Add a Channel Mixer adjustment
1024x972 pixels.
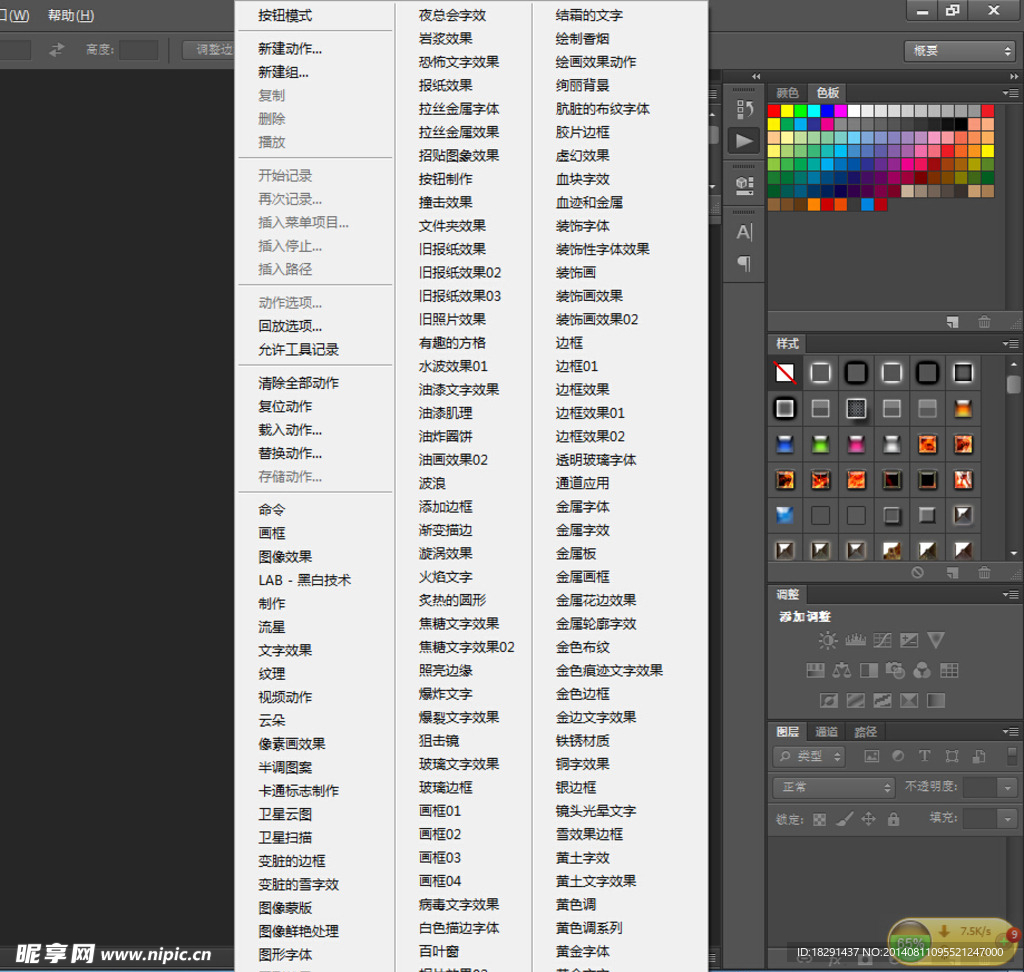921,670
